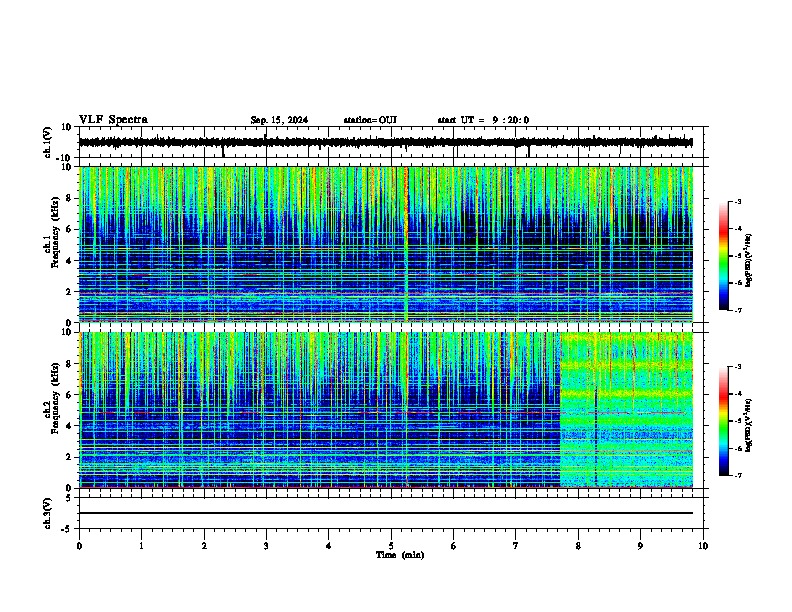This screenshot has height=612, width=792.
Task: Click the '-3' value on ch.1 colorbar
Action: pos(737,201)
